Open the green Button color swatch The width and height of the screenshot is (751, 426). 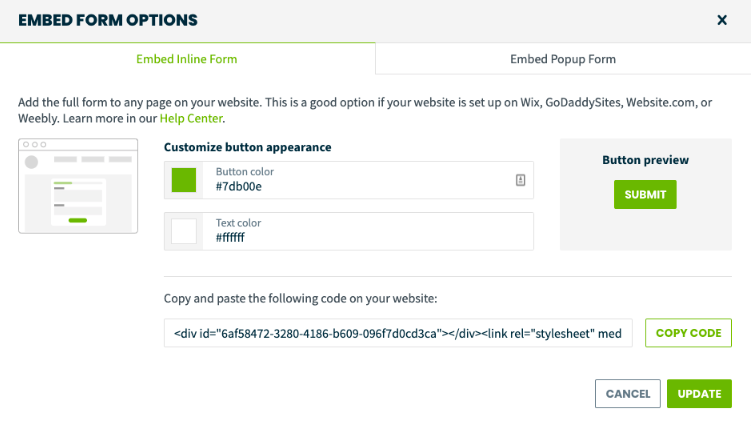point(184,180)
